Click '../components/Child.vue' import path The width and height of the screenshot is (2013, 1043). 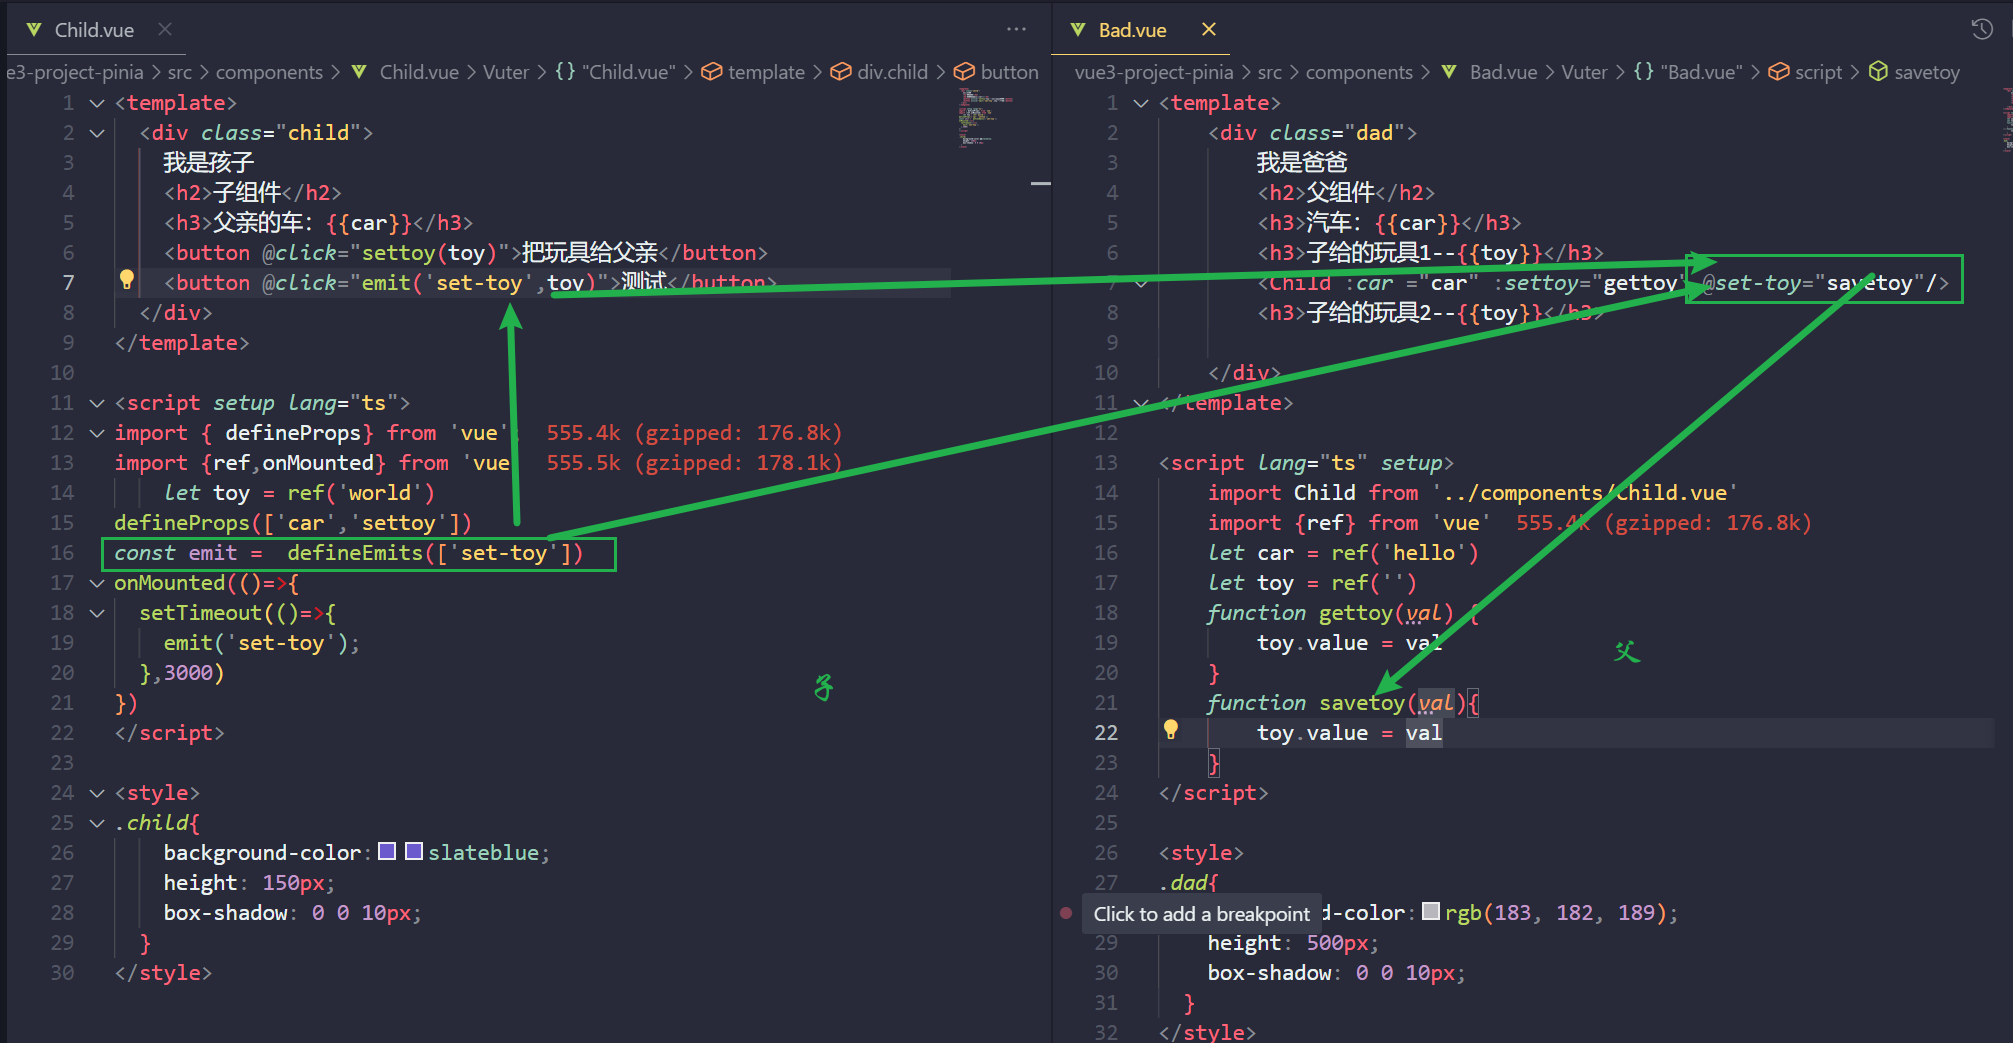coord(1585,493)
